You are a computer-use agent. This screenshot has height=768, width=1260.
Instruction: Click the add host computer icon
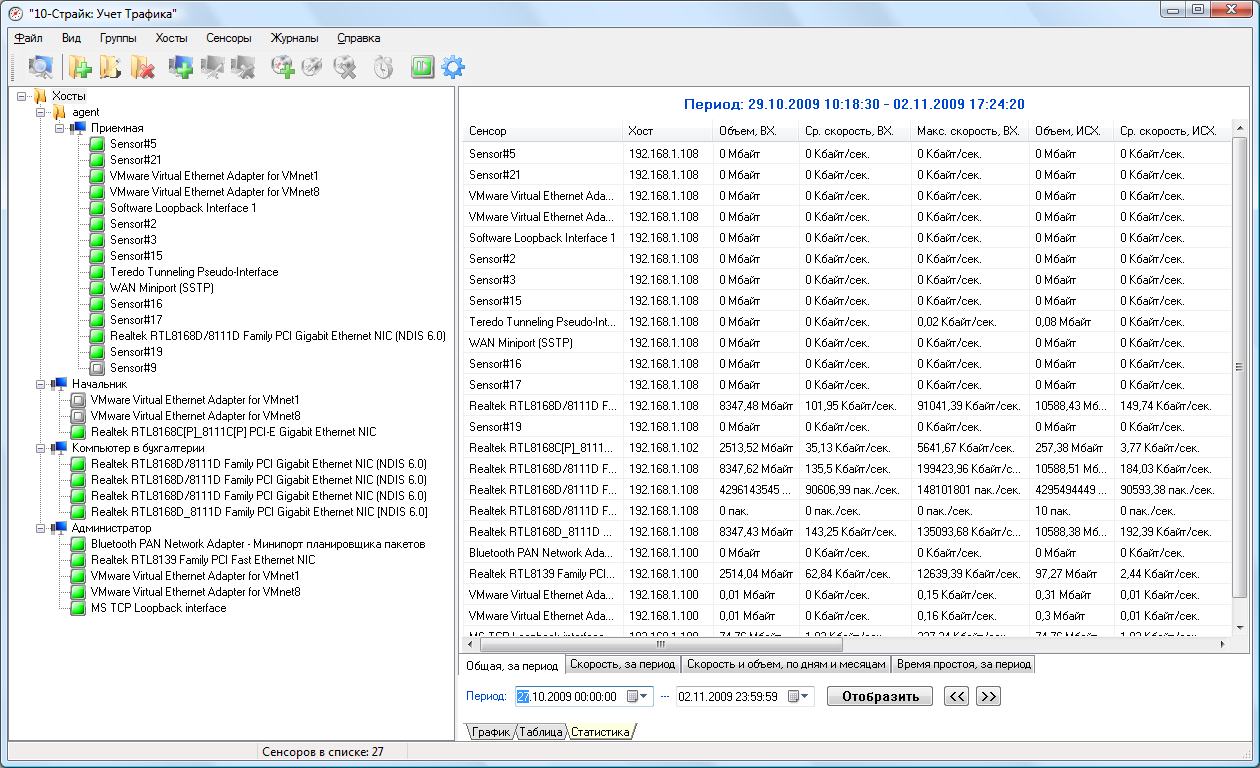(181, 68)
